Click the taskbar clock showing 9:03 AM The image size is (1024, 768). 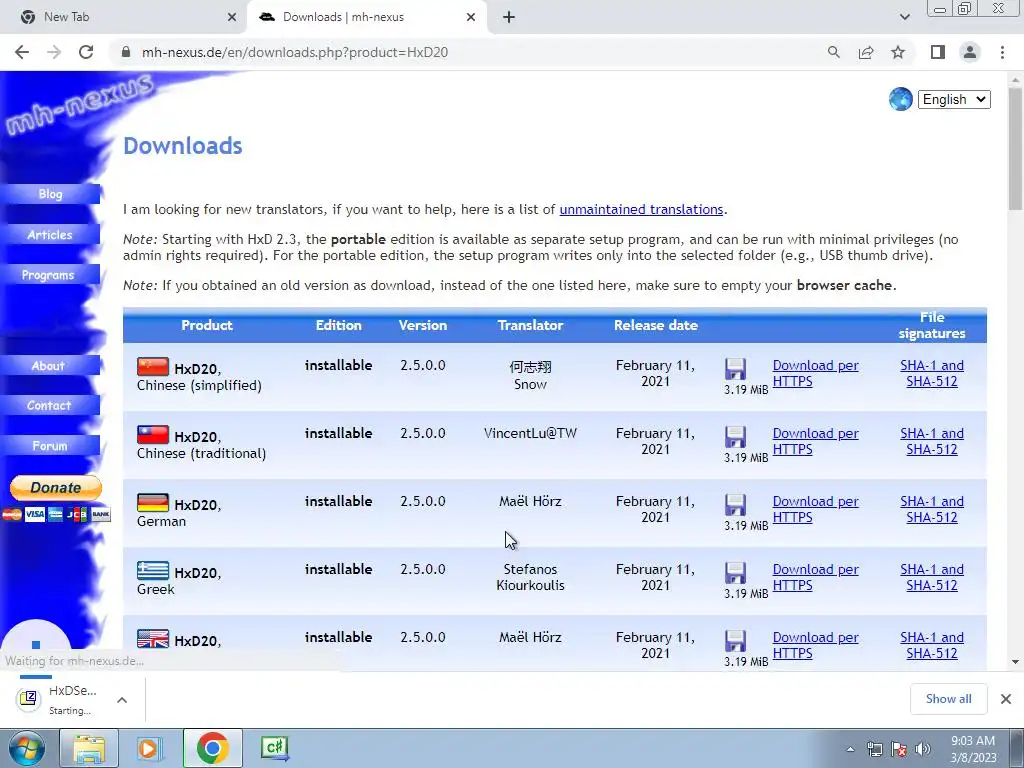[x=973, y=749]
